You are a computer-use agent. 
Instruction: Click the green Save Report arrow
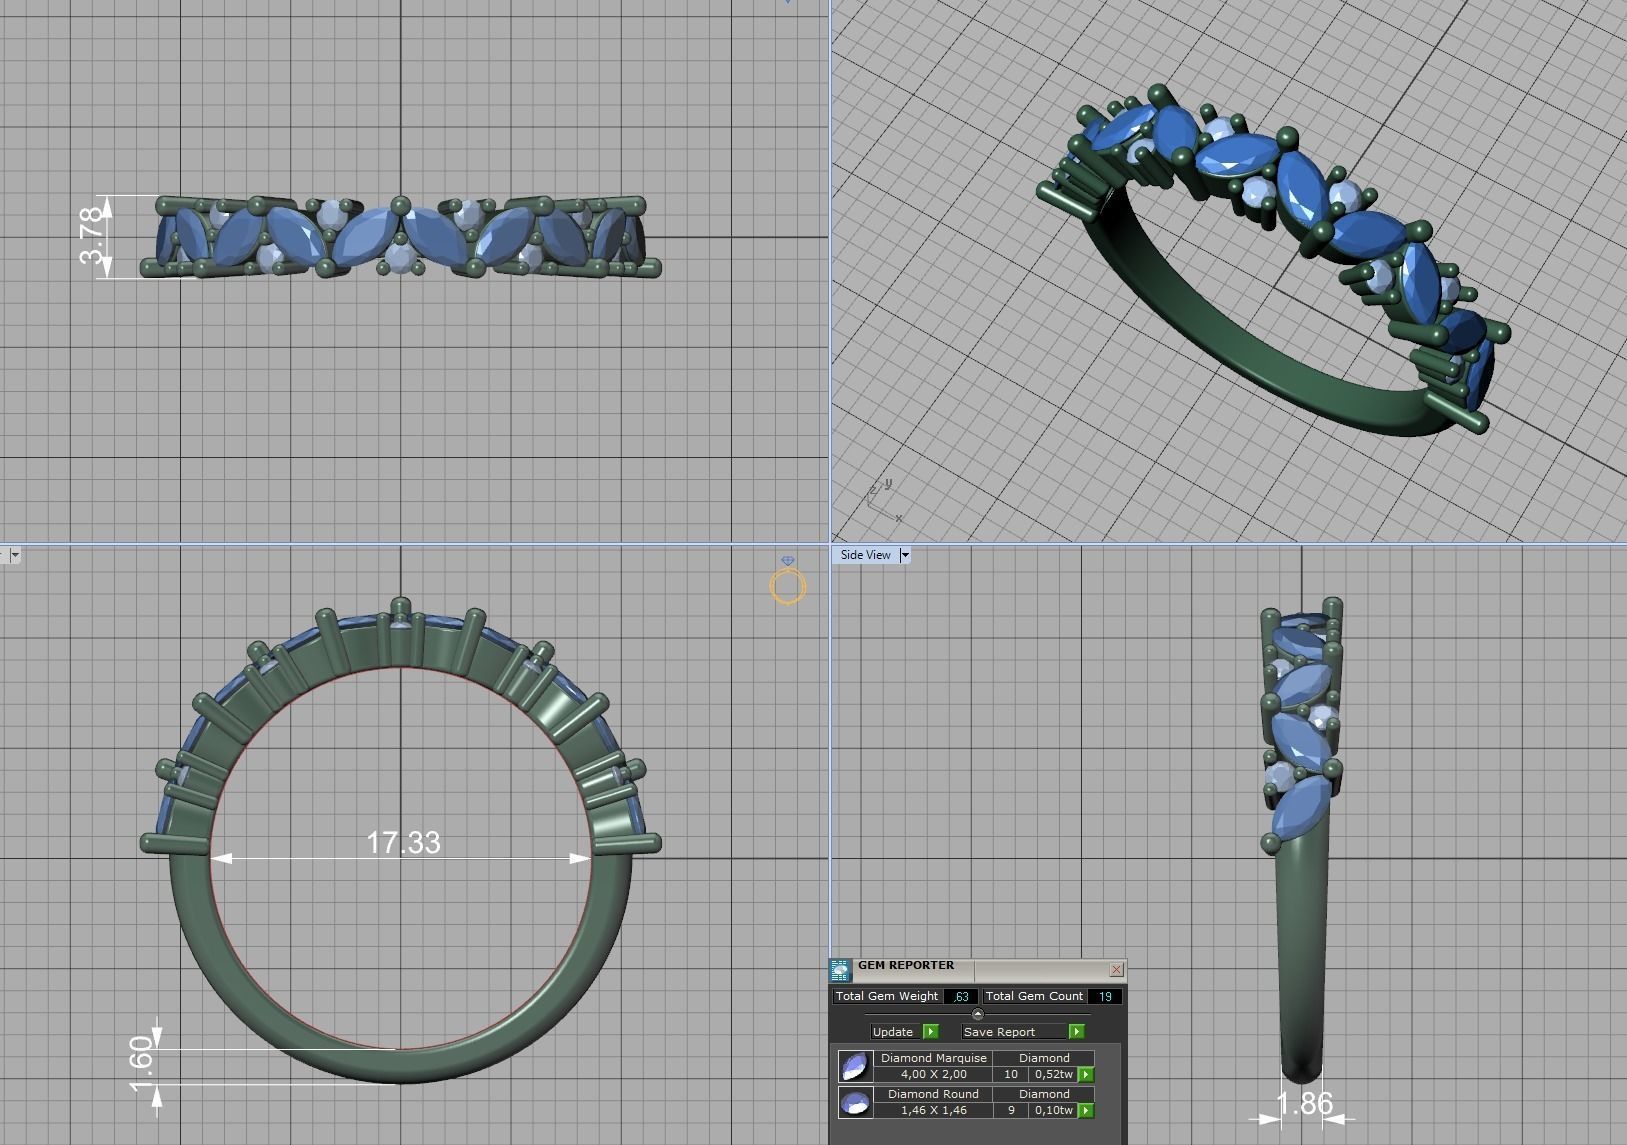click(x=1076, y=1031)
